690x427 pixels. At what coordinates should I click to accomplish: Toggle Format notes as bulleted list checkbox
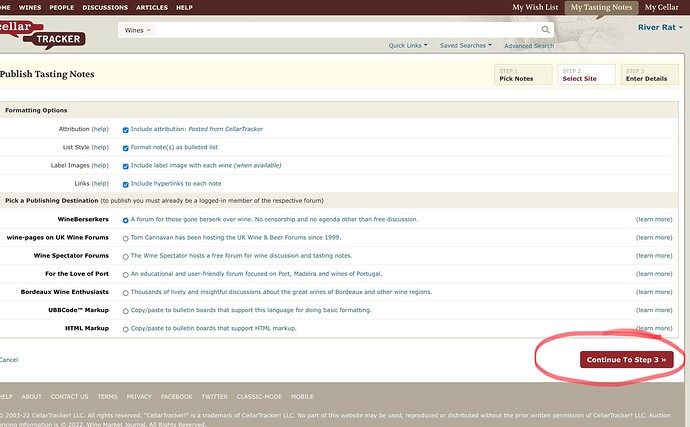[125, 148]
